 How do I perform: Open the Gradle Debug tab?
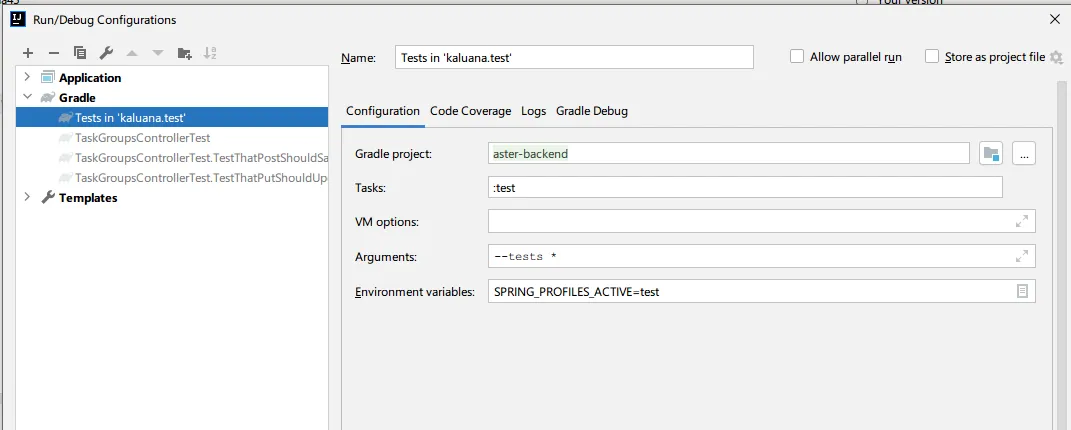[592, 111]
